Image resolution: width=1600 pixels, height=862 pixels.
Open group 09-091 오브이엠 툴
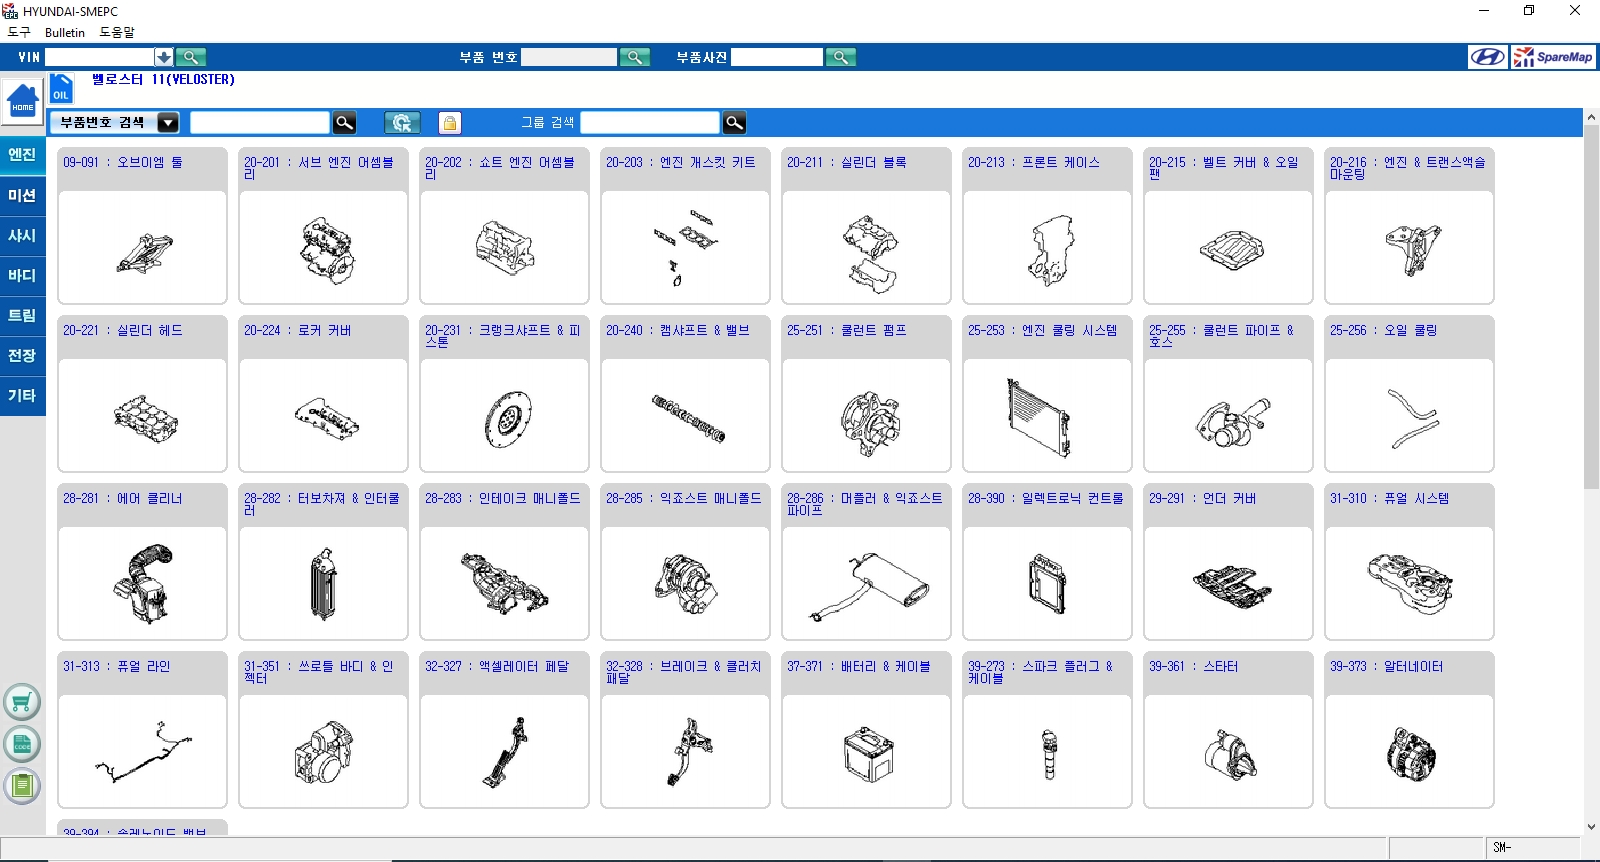tap(142, 226)
